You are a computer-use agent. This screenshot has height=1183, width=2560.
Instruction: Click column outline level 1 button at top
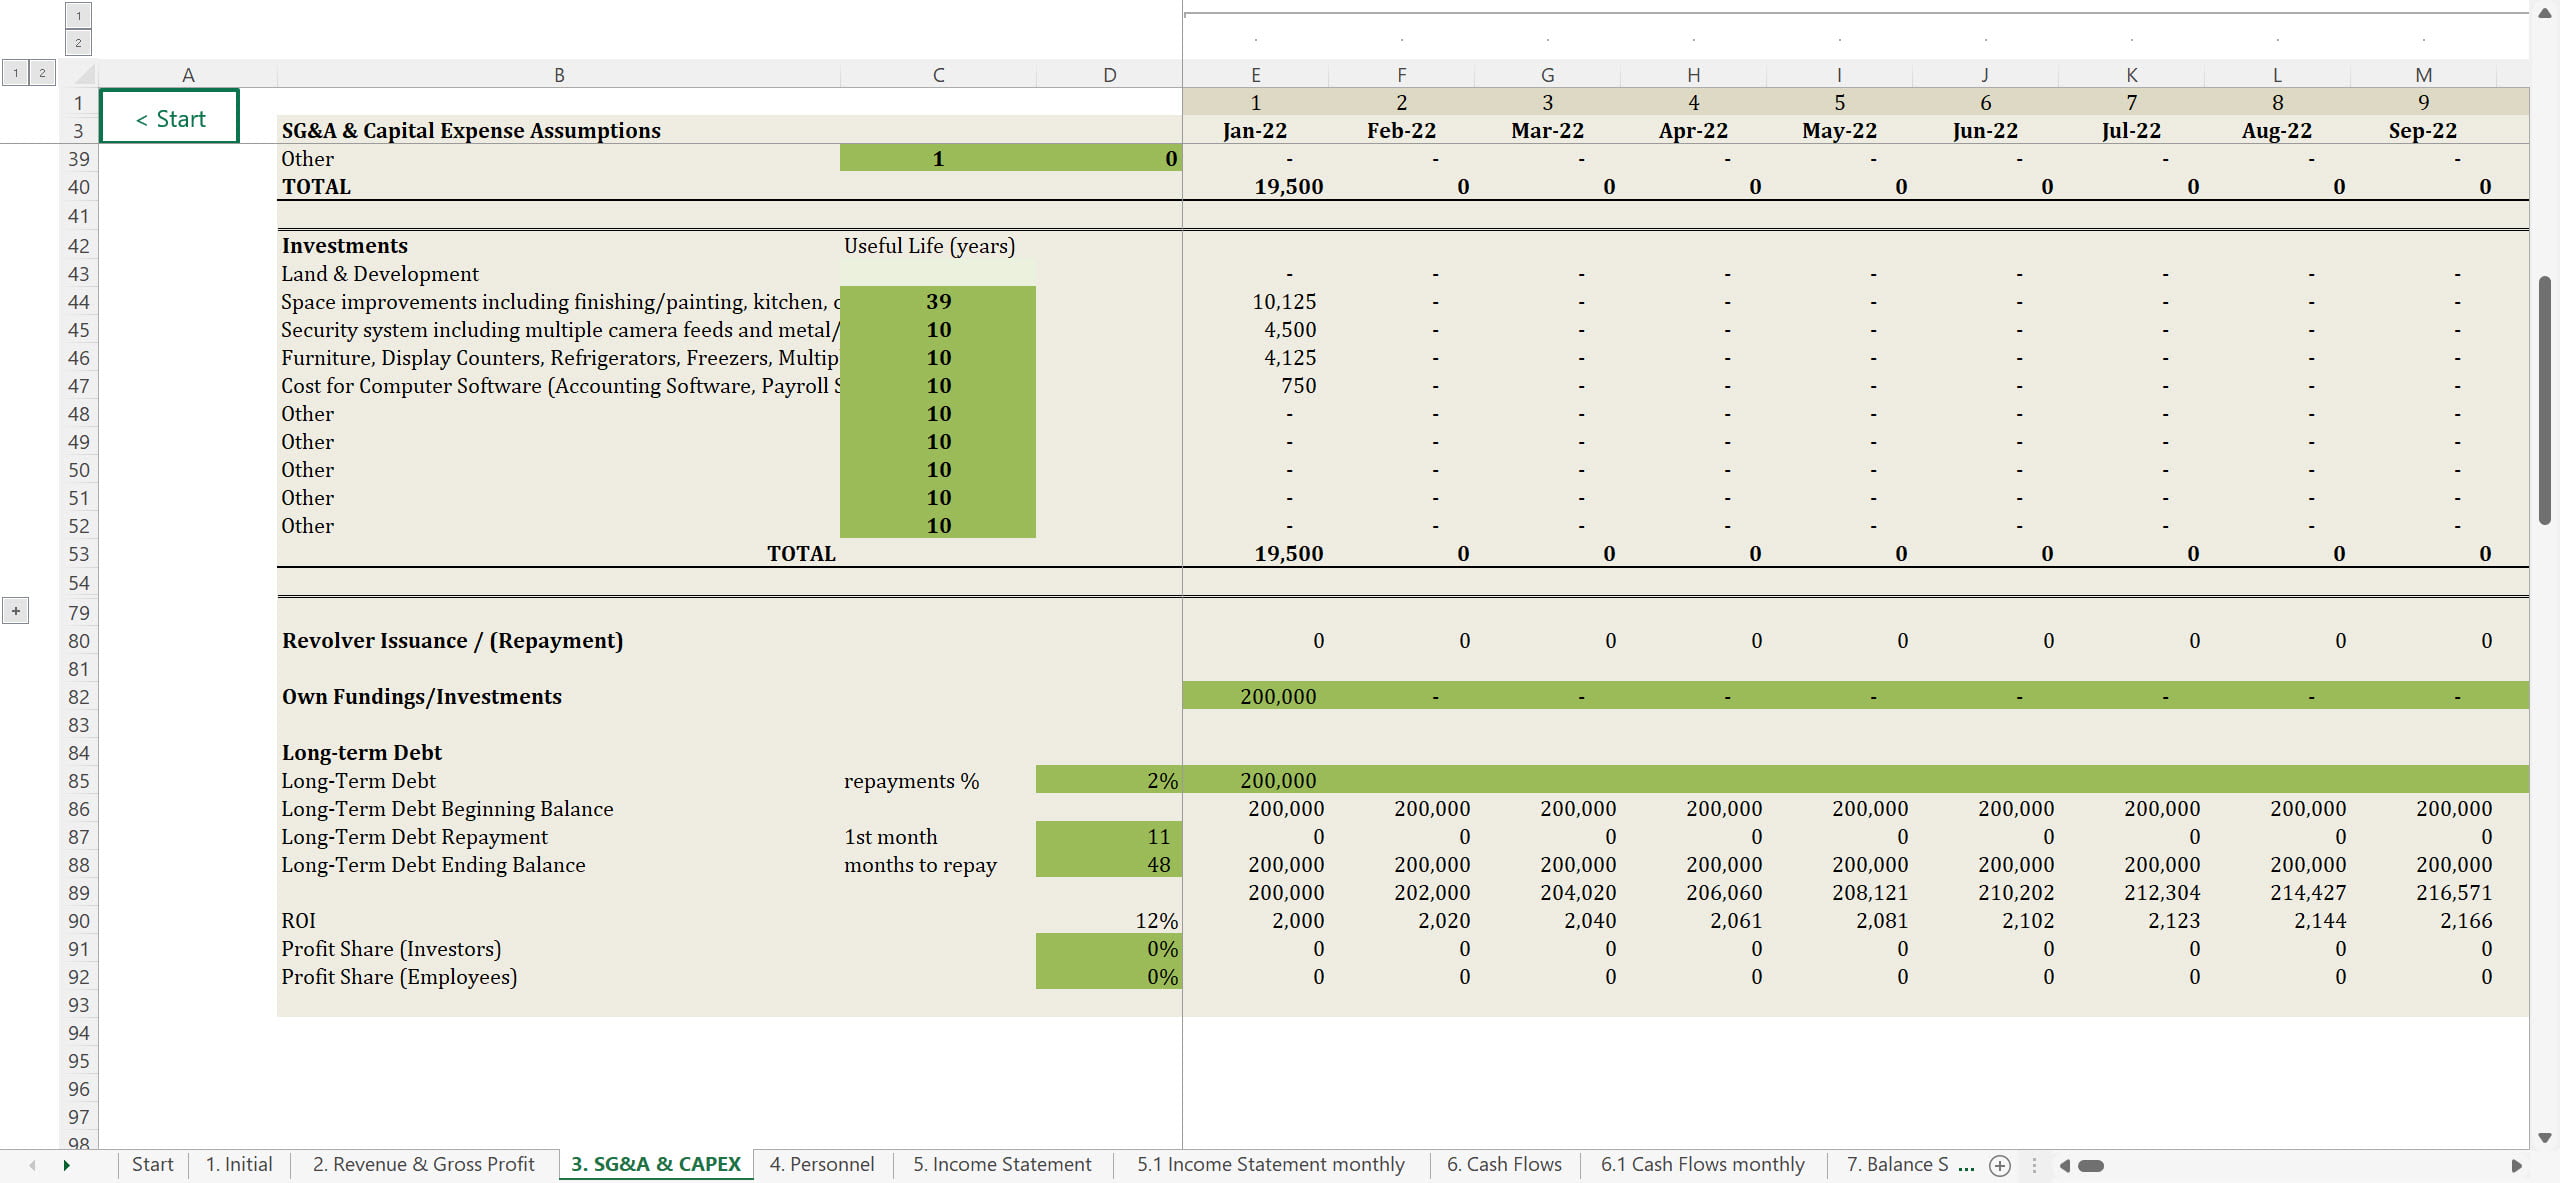tap(78, 15)
